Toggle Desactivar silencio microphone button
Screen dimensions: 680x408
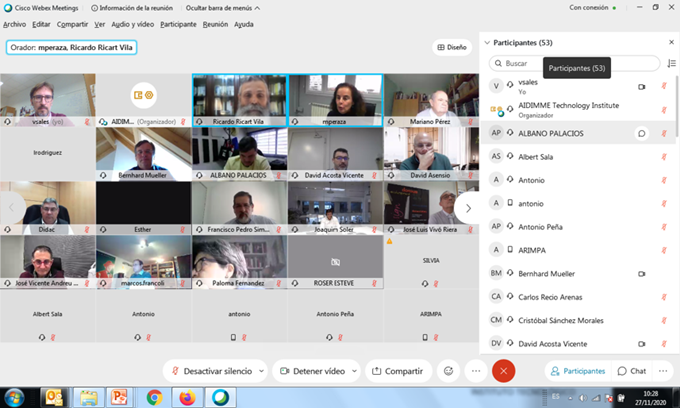click(x=208, y=371)
